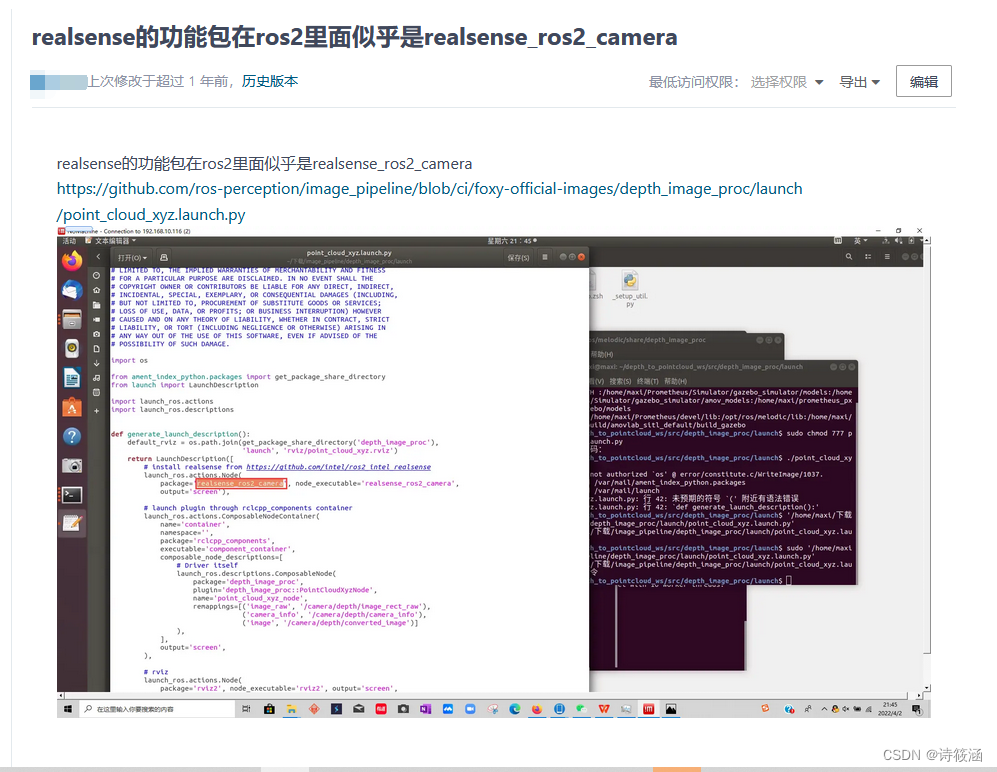The image size is (997, 772).
Task: Open 终端(T) menu in the front terminal
Action: (647, 381)
